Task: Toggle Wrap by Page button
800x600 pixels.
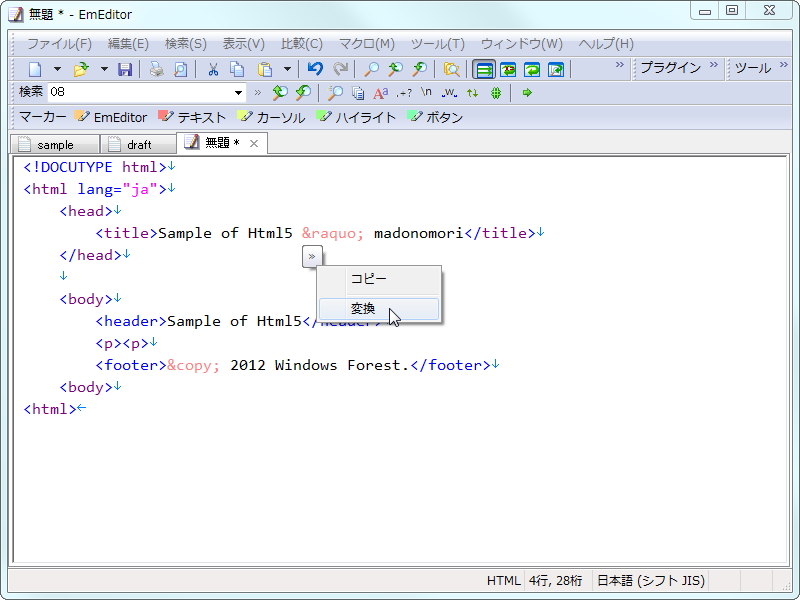Action: [x=556, y=69]
